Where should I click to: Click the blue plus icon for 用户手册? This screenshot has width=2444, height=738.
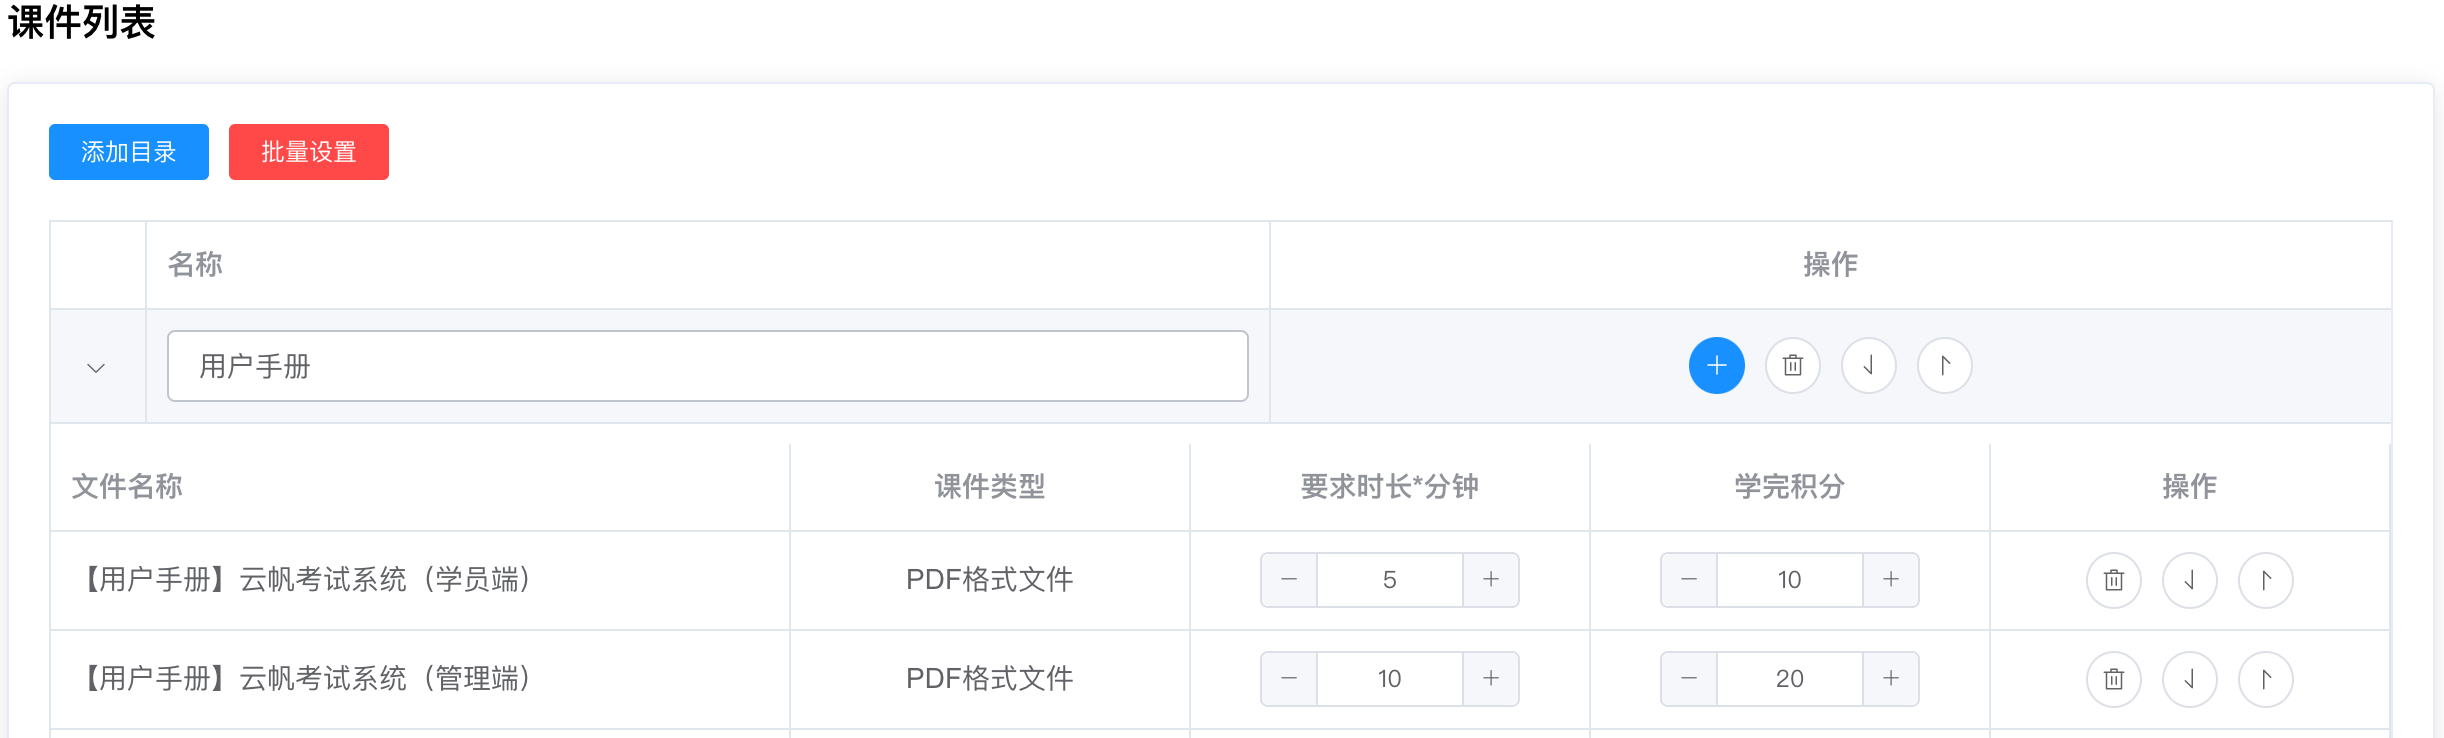[x=1716, y=366]
